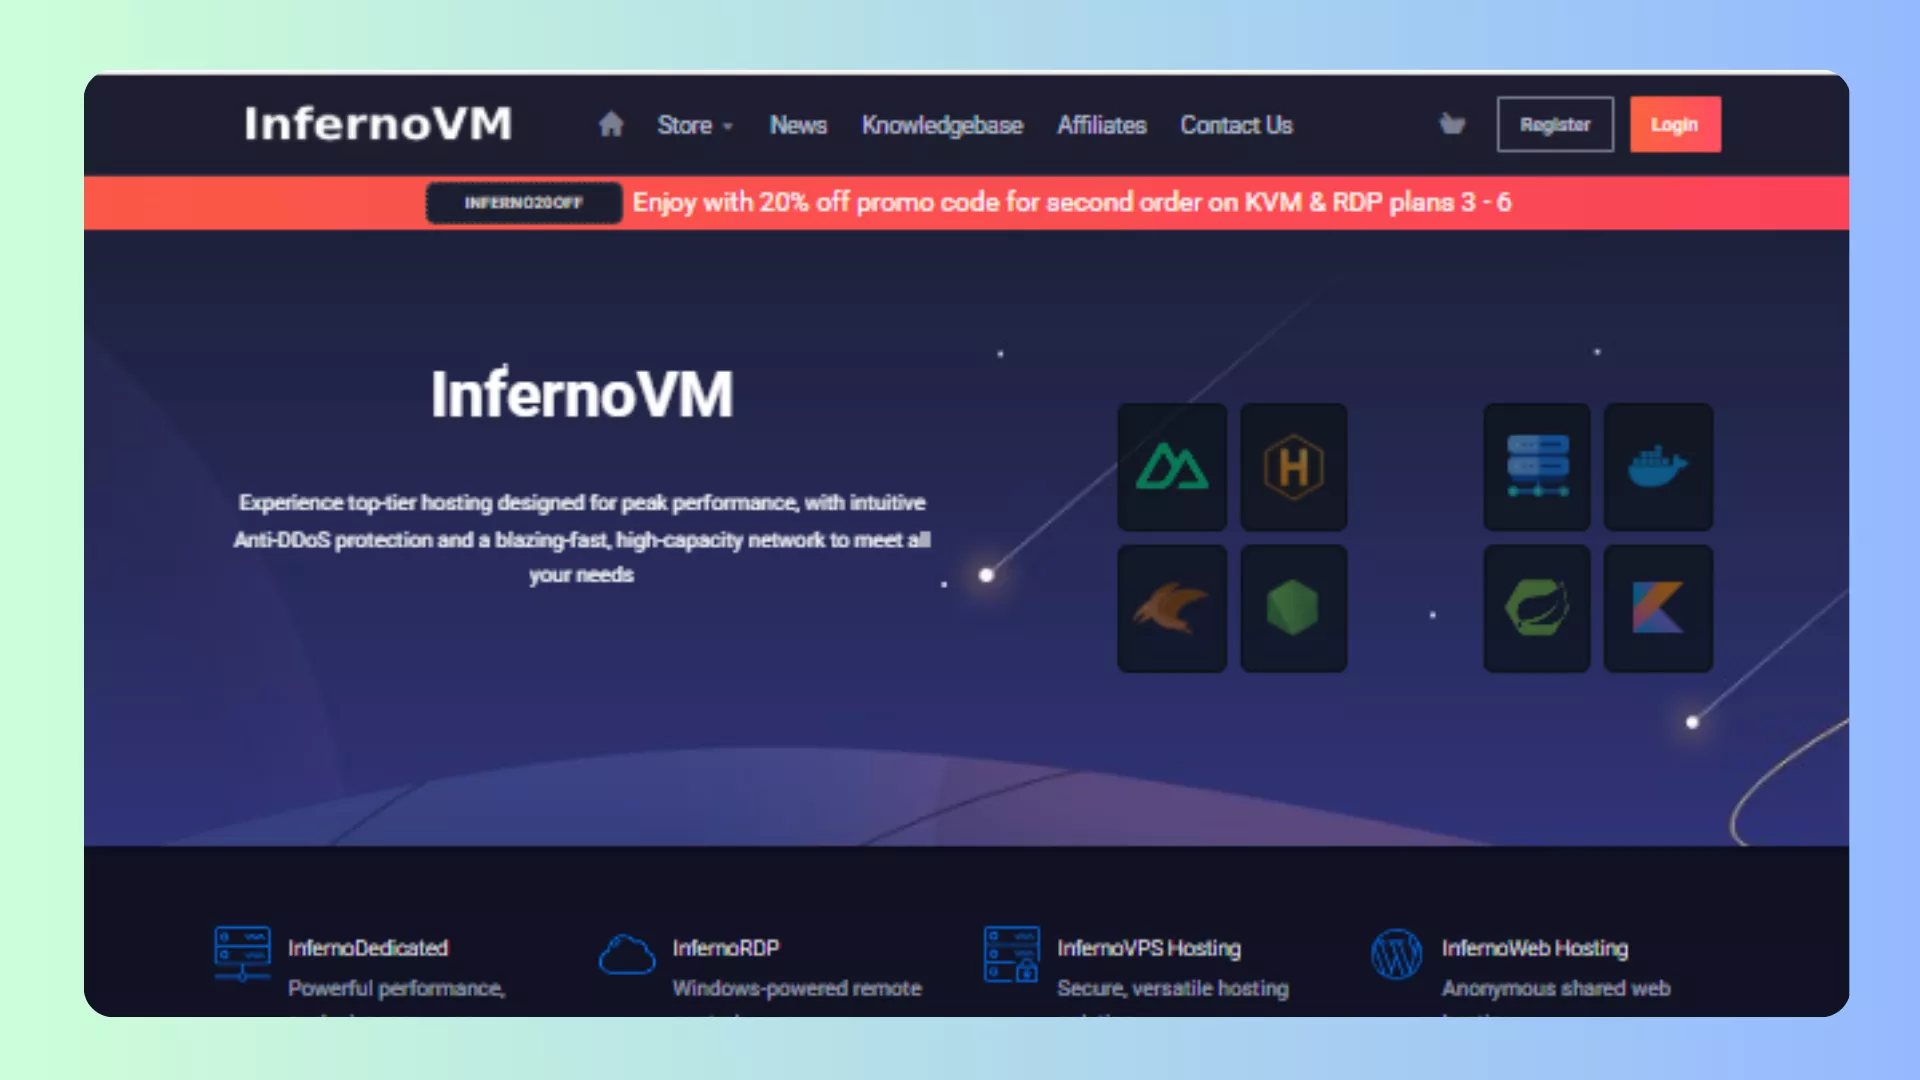Click the Kotlin K logo tile
The height and width of the screenshot is (1080, 1920).
pyautogui.click(x=1658, y=608)
